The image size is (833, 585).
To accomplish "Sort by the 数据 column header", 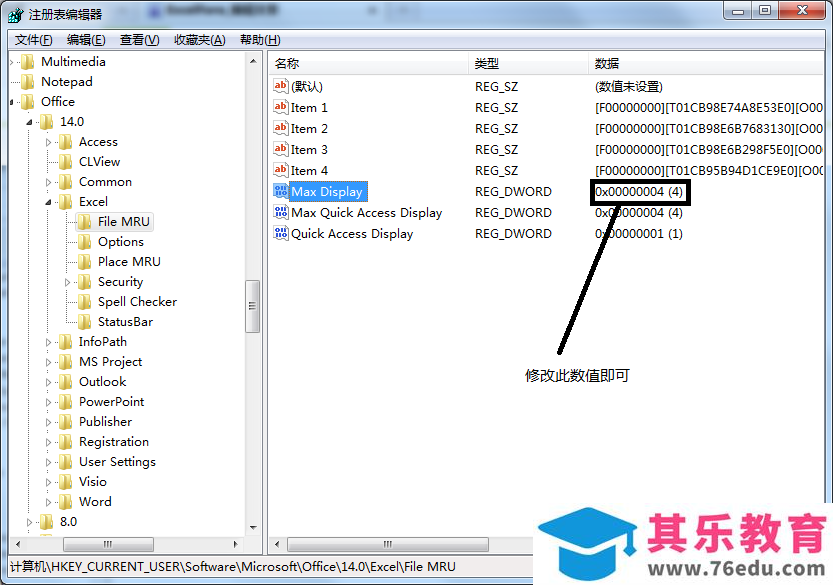I will 706,64.
